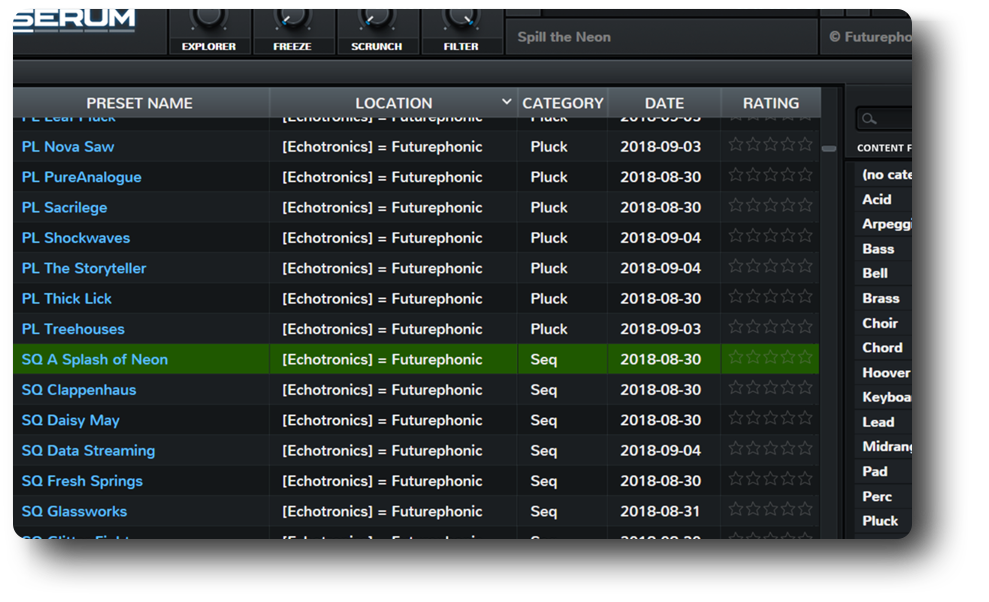Click highlighted 'SQ A Splash of Neon' name

coord(95,359)
